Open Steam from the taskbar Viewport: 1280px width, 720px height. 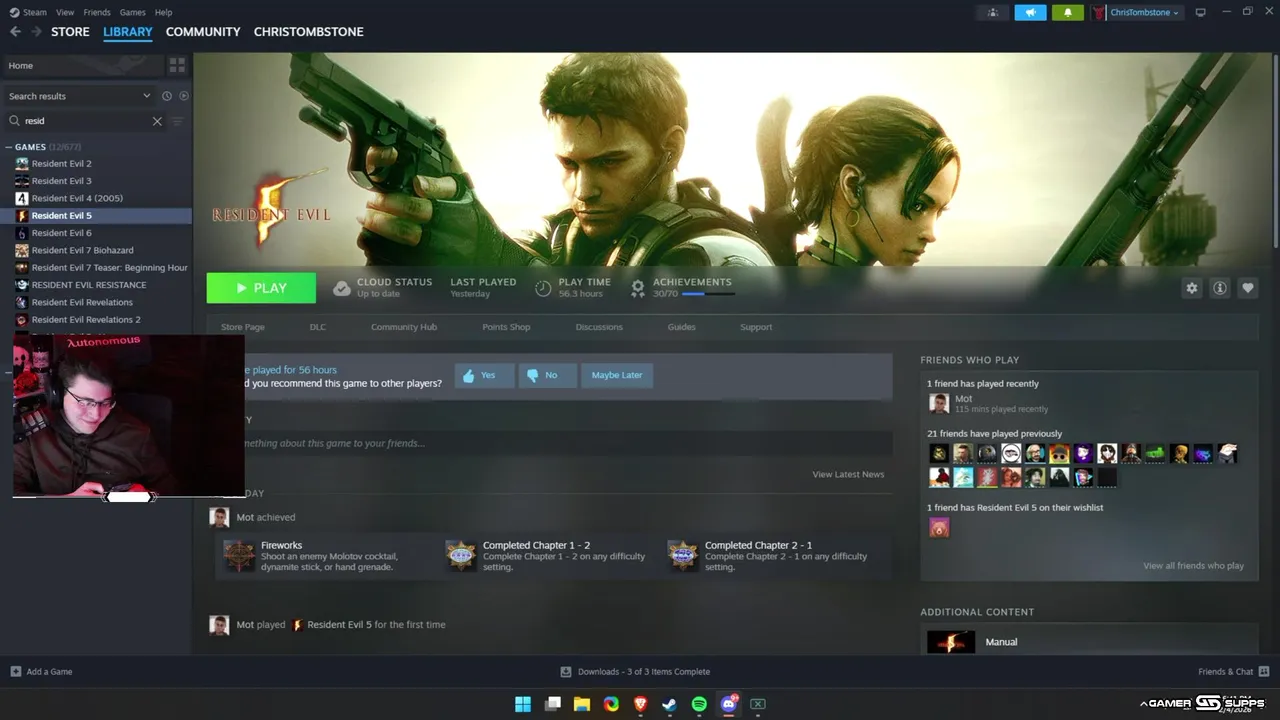coord(670,704)
